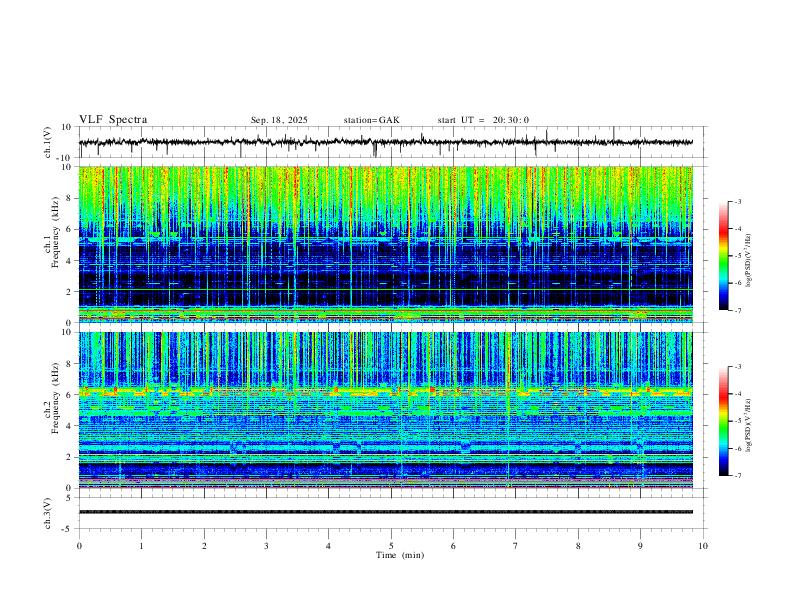Click time axis tick label "1"

coord(142,546)
